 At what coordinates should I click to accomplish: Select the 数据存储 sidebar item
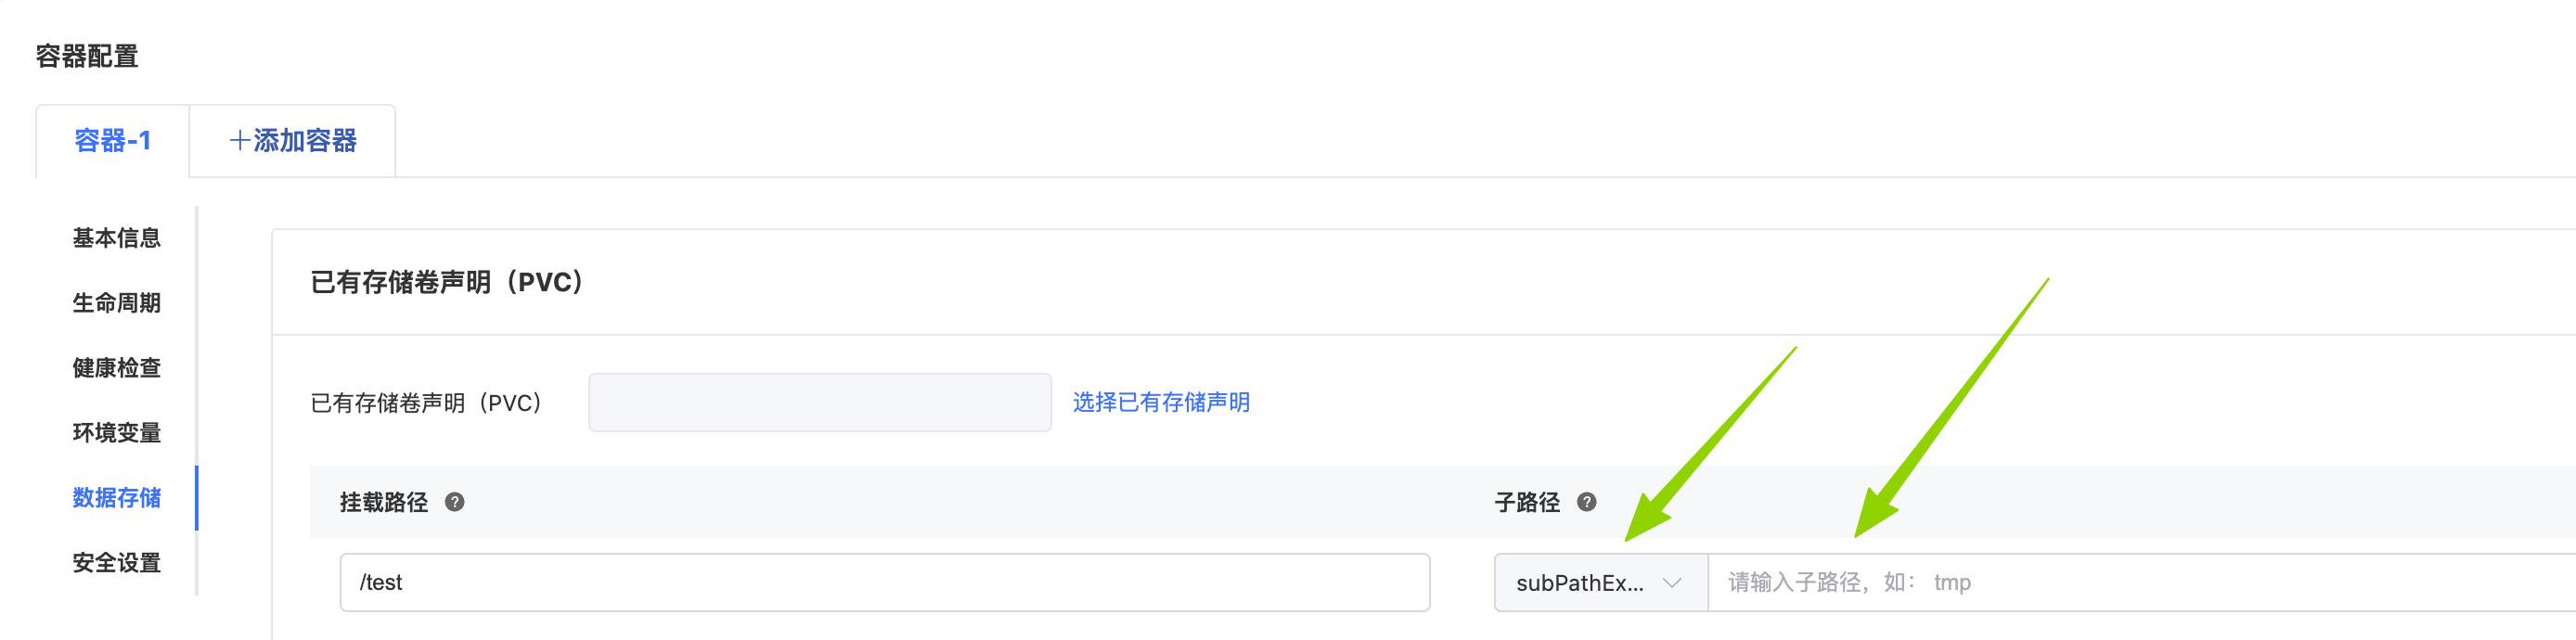click(116, 498)
